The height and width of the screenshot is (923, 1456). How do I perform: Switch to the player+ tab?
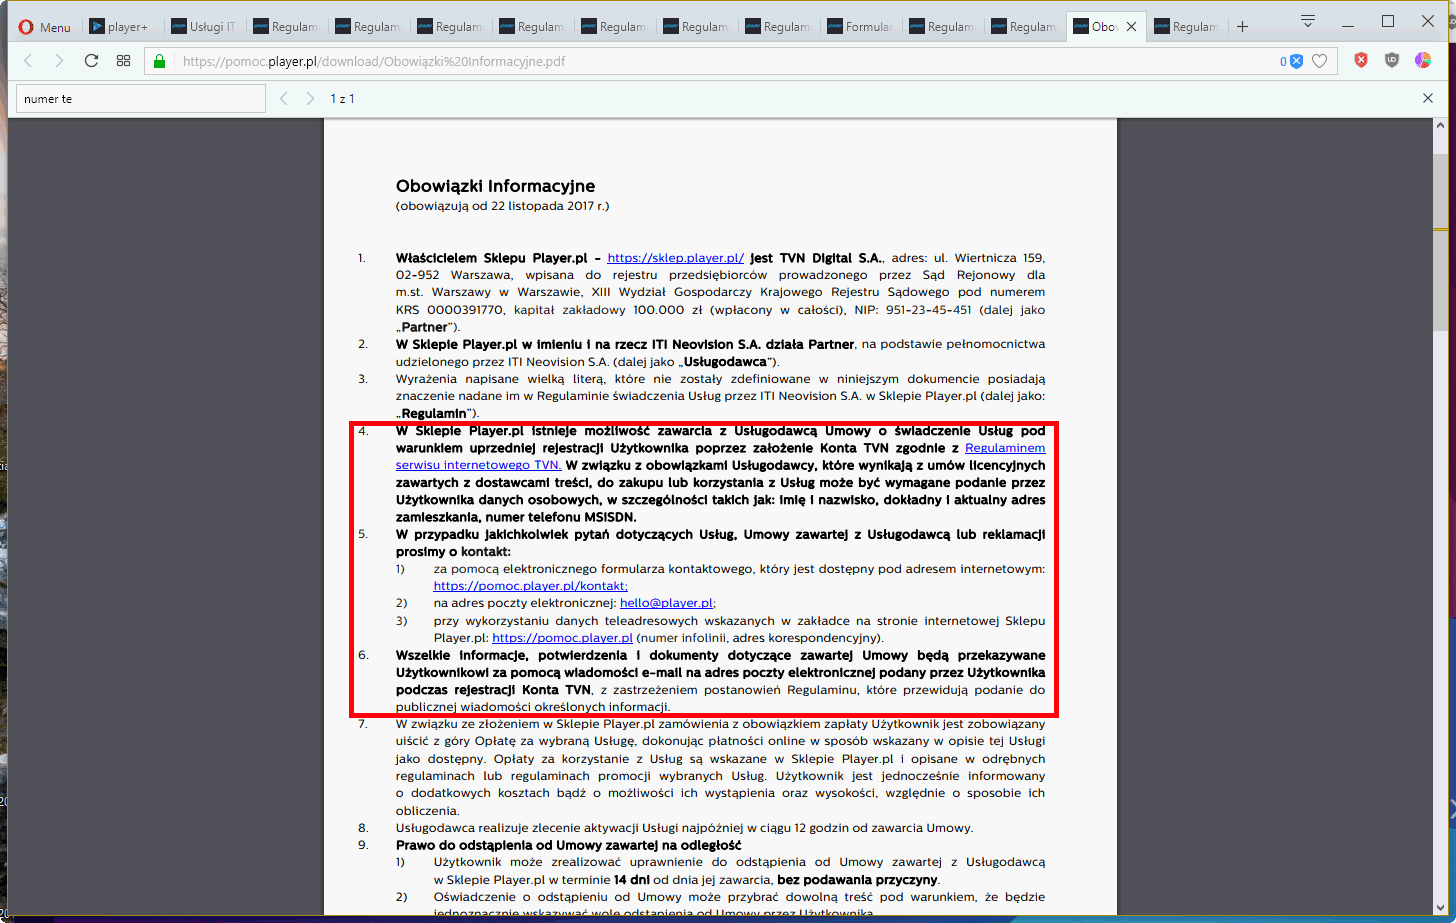click(x=121, y=27)
